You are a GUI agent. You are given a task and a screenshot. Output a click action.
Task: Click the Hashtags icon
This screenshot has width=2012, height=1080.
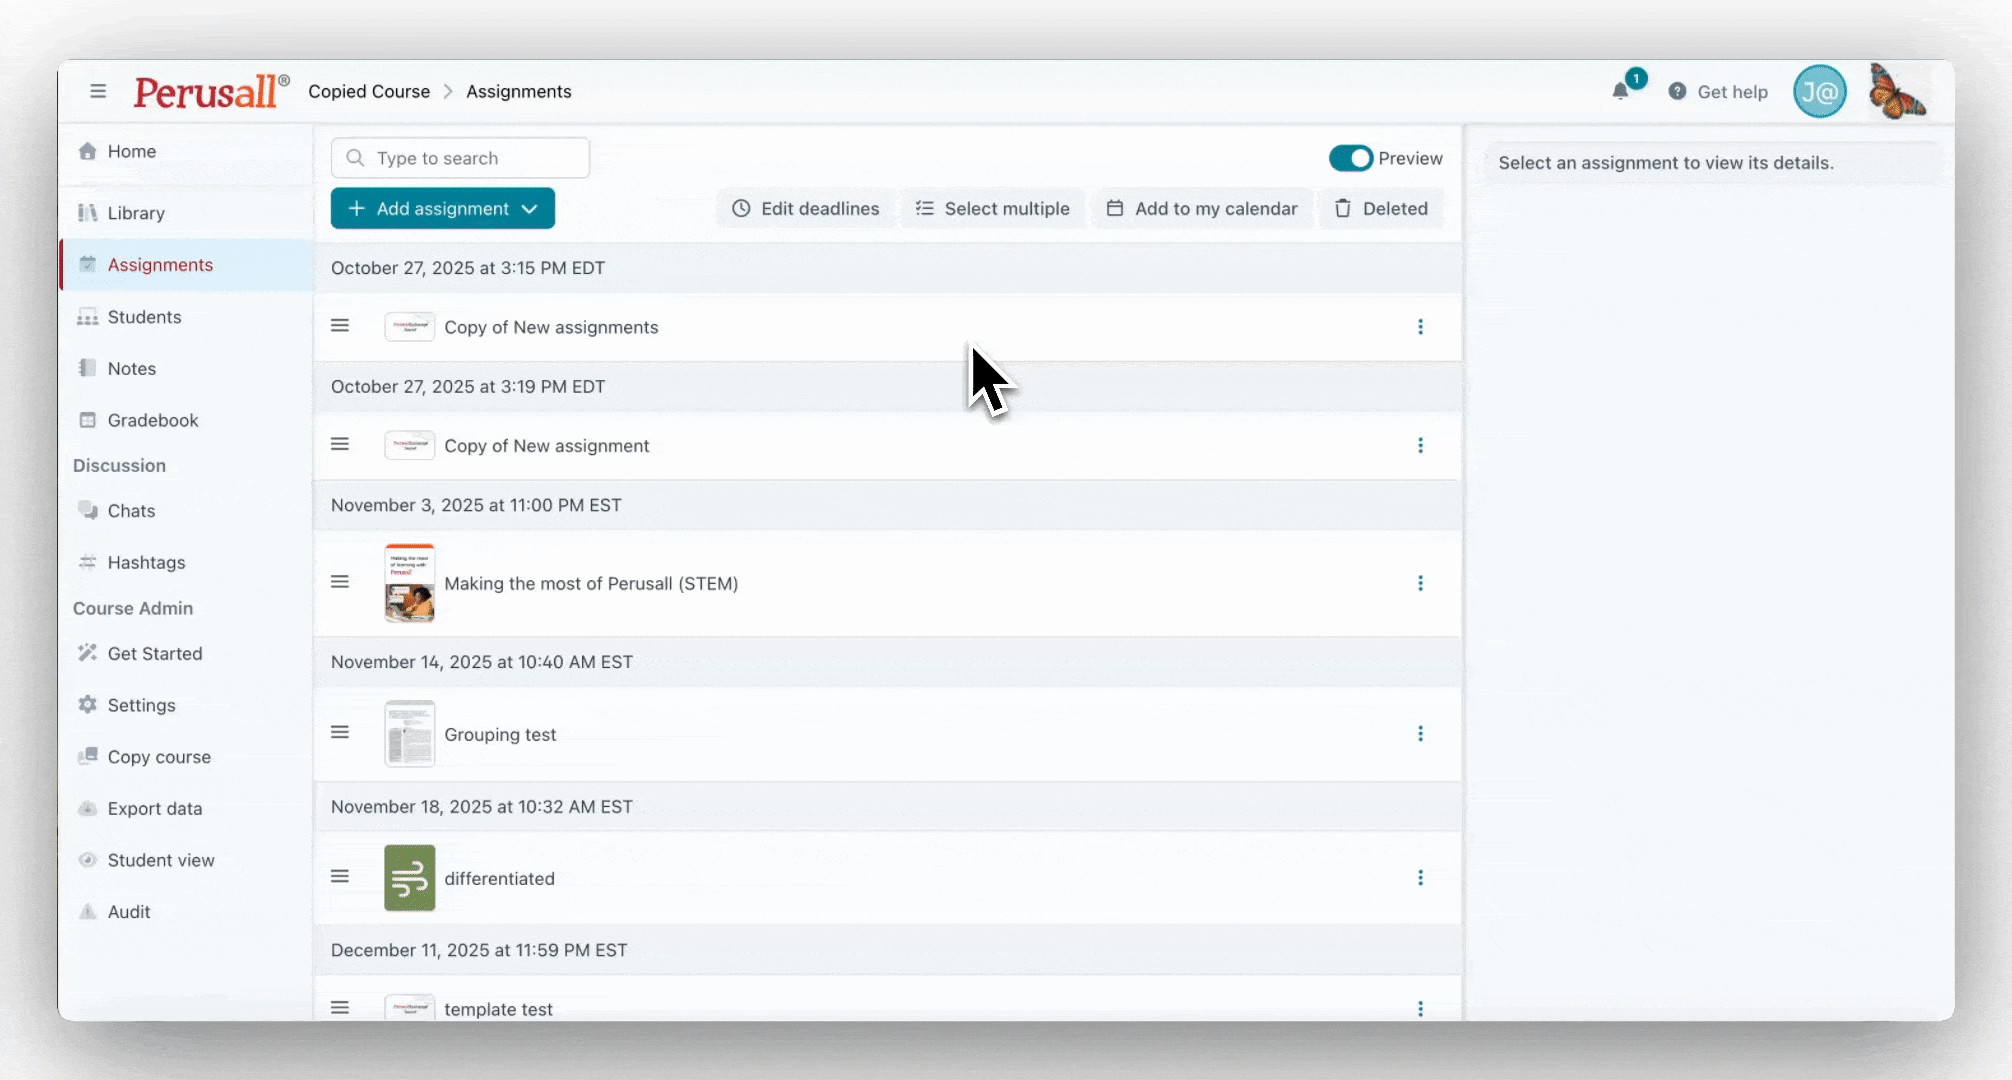(x=88, y=562)
